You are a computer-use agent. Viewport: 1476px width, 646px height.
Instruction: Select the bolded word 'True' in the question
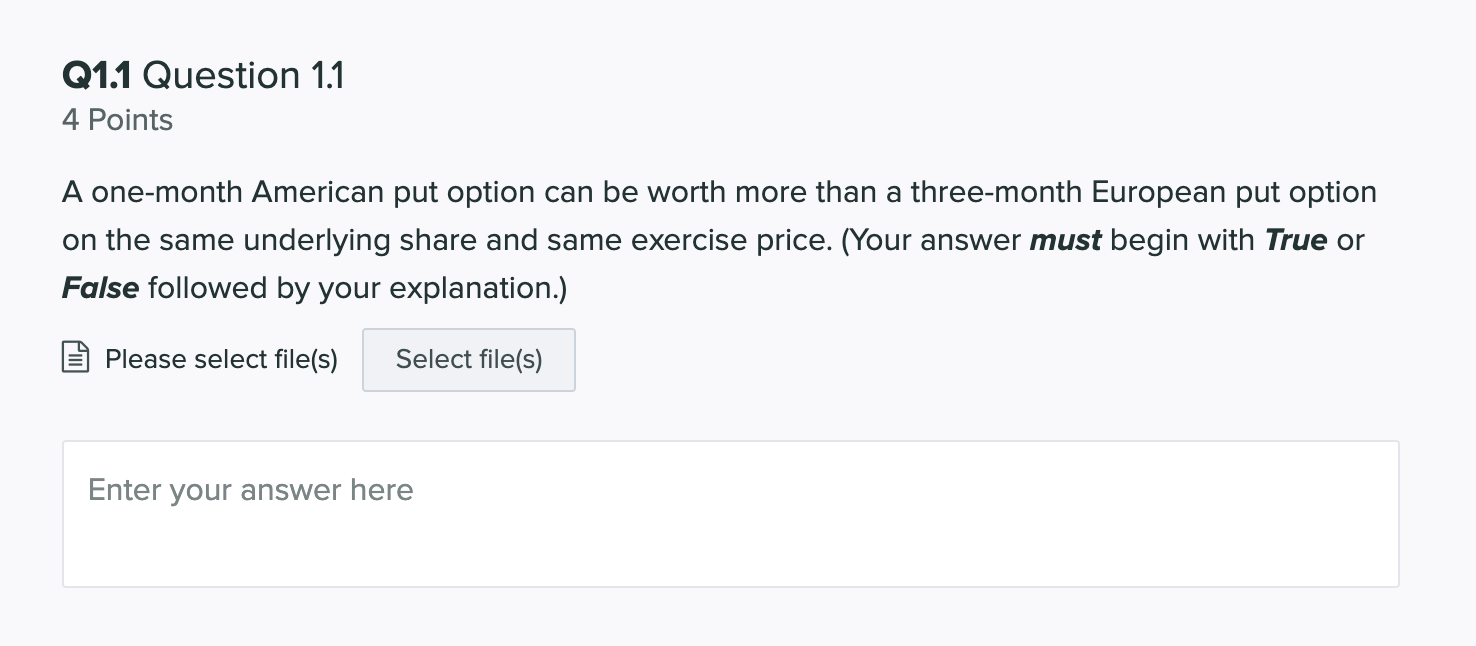1295,239
